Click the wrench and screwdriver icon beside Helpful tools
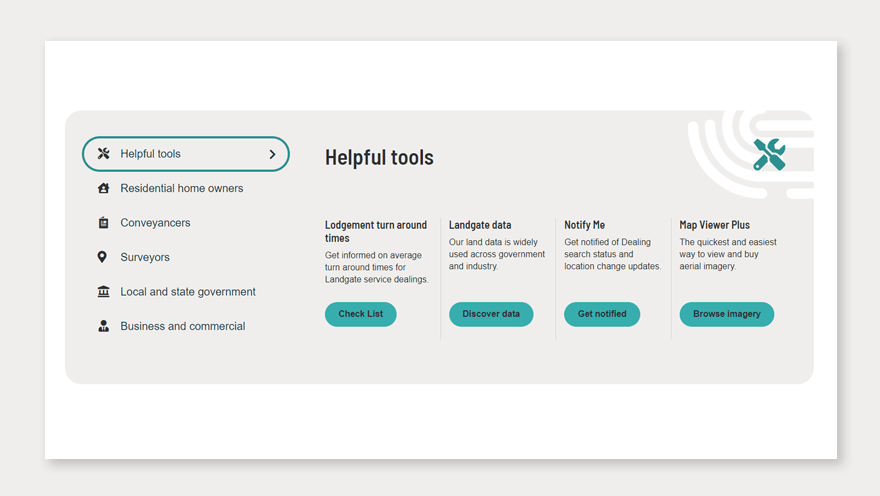This screenshot has width=880, height=496. pyautogui.click(x=103, y=154)
